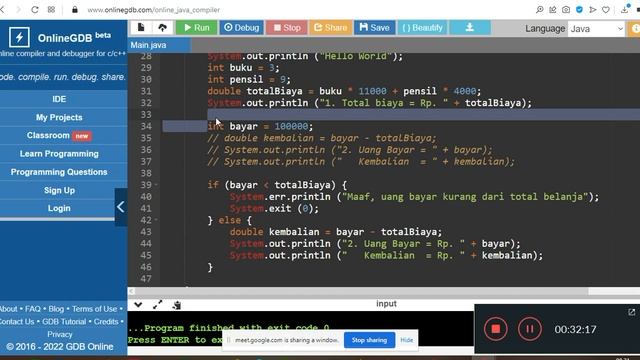Image resolution: width=640 pixels, height=360 pixels.
Task: Click the upload file icon in the toolbar
Action: coord(162,27)
